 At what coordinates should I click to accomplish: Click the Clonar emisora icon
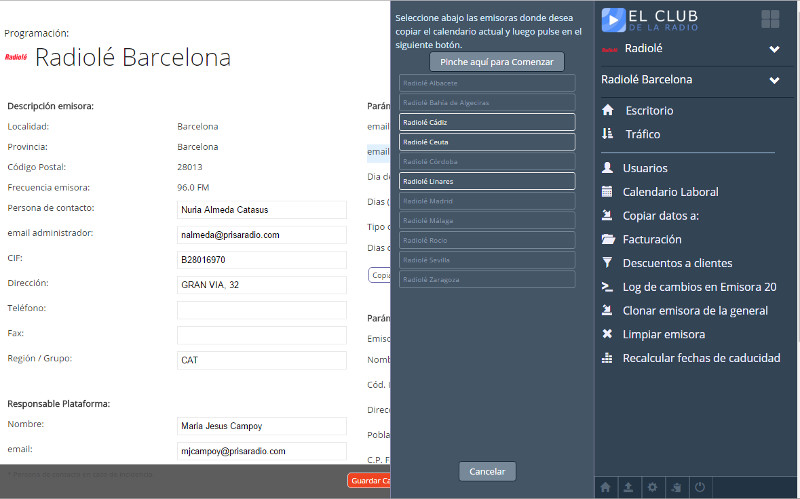[607, 310]
